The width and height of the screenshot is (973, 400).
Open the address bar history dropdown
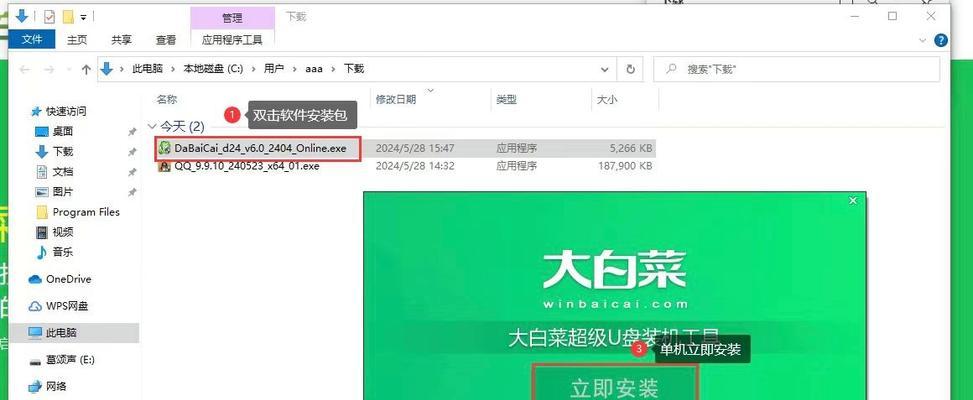point(605,69)
